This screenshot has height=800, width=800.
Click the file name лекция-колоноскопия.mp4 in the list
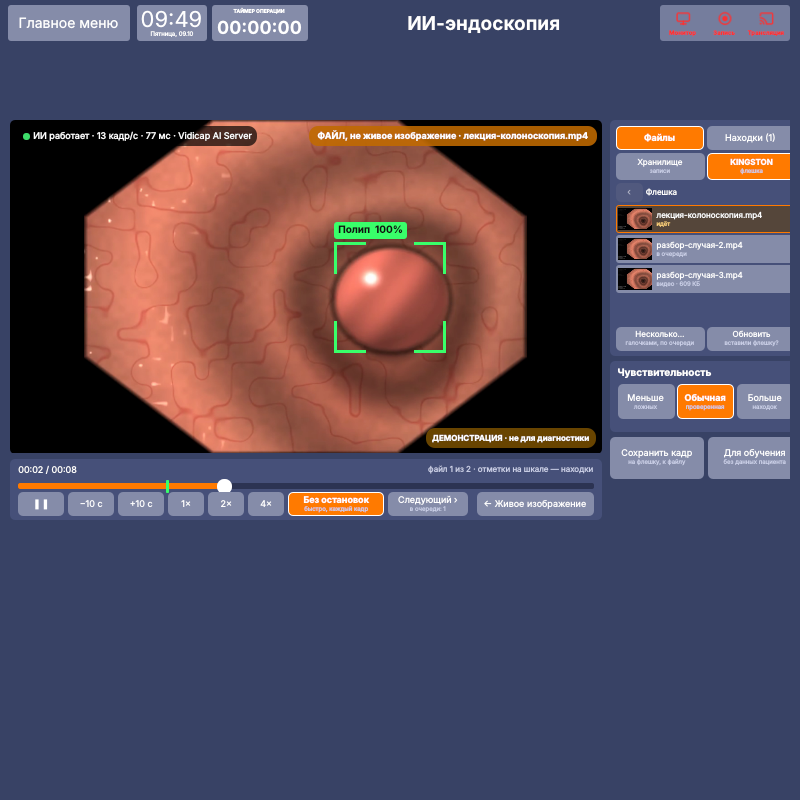pos(709,215)
